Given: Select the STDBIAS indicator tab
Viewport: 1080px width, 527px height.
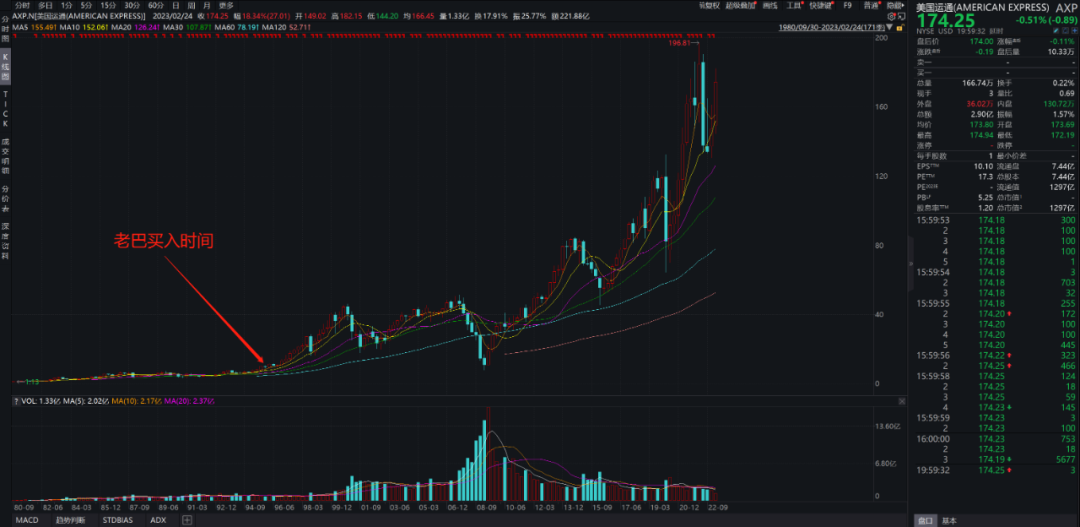Looking at the screenshot, I should 118,520.
